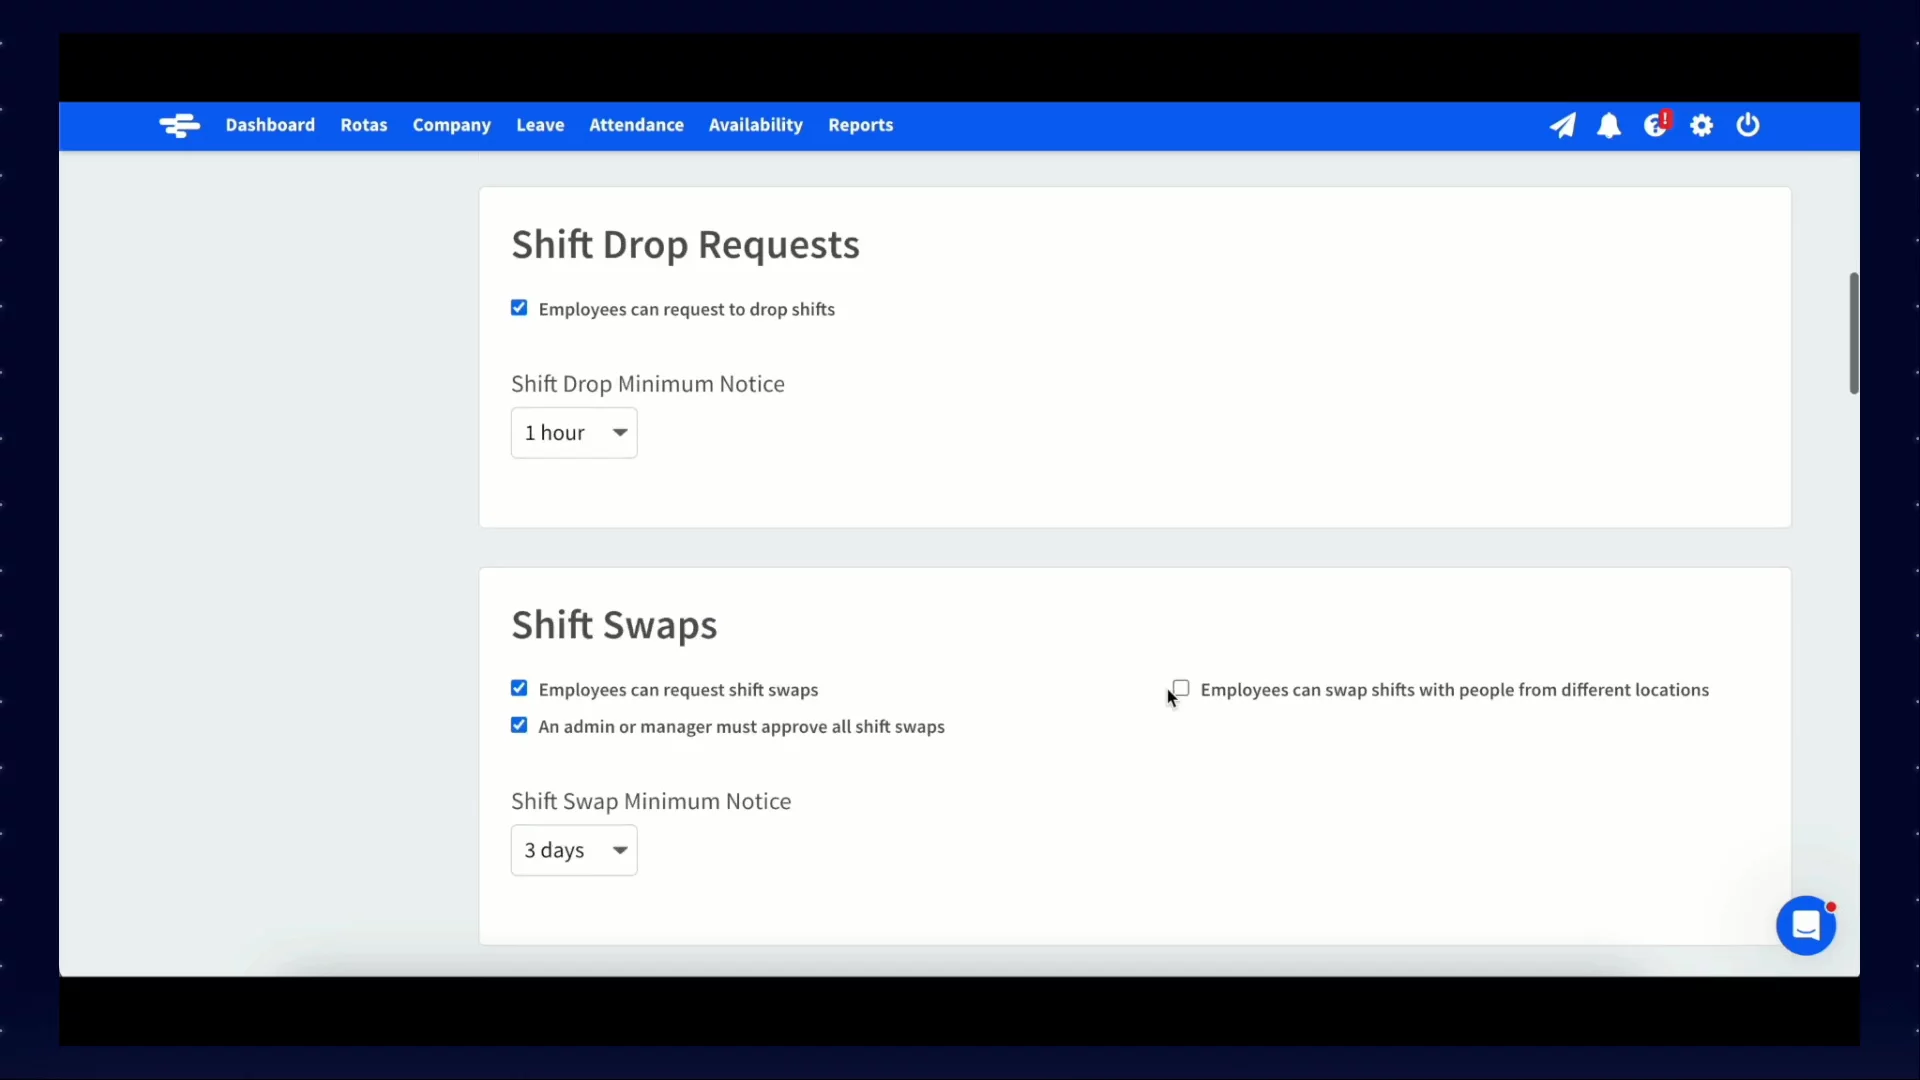Screen dimensions: 1920x1080
Task: Enable swapping shifts across different locations
Action: (1181, 688)
